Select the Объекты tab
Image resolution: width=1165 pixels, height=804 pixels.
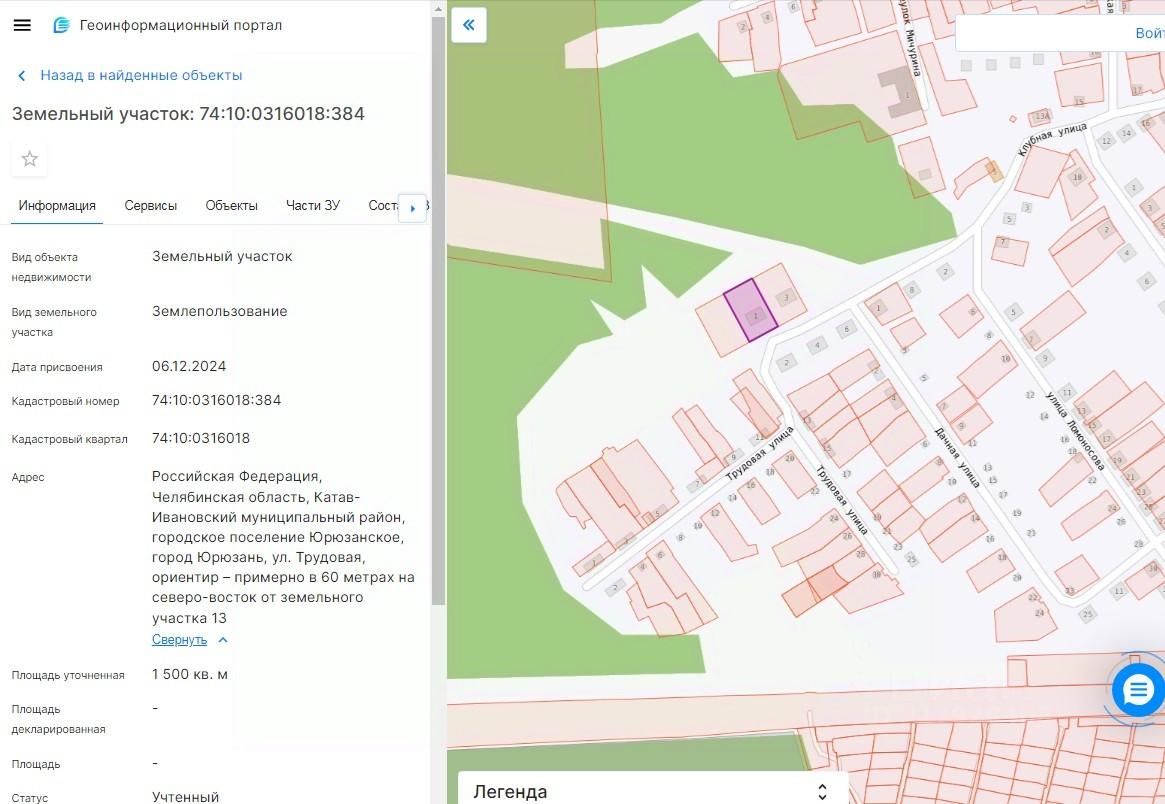[x=232, y=206]
